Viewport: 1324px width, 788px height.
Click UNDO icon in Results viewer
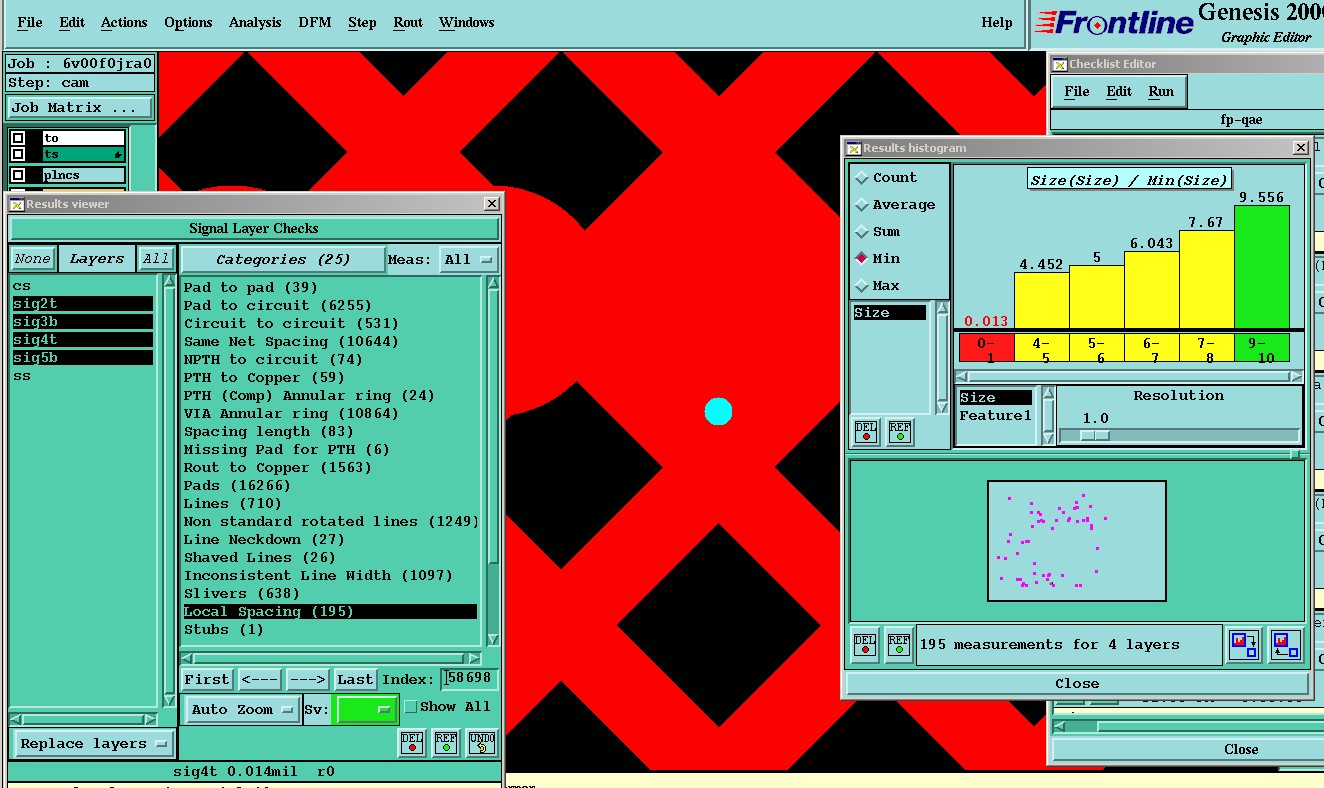[x=482, y=743]
